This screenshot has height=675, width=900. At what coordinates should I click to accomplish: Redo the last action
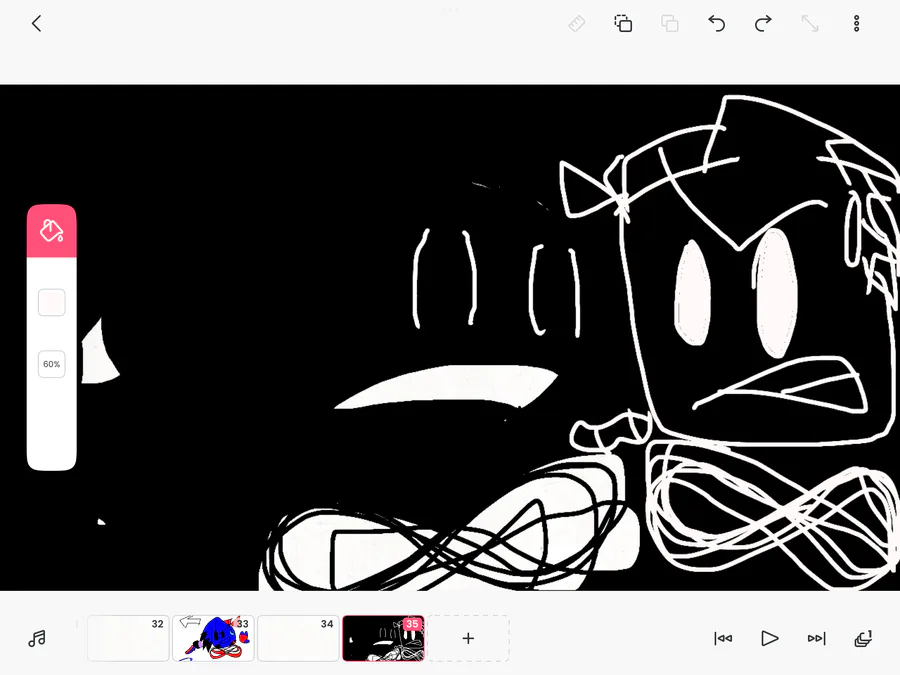pyautogui.click(x=763, y=24)
